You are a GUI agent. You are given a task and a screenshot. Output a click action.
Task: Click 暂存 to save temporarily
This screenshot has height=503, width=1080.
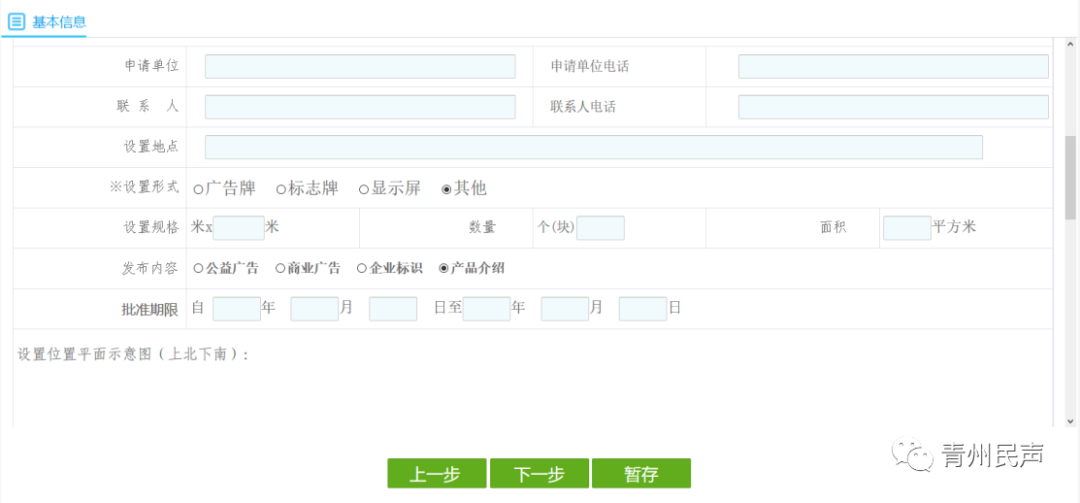click(641, 474)
